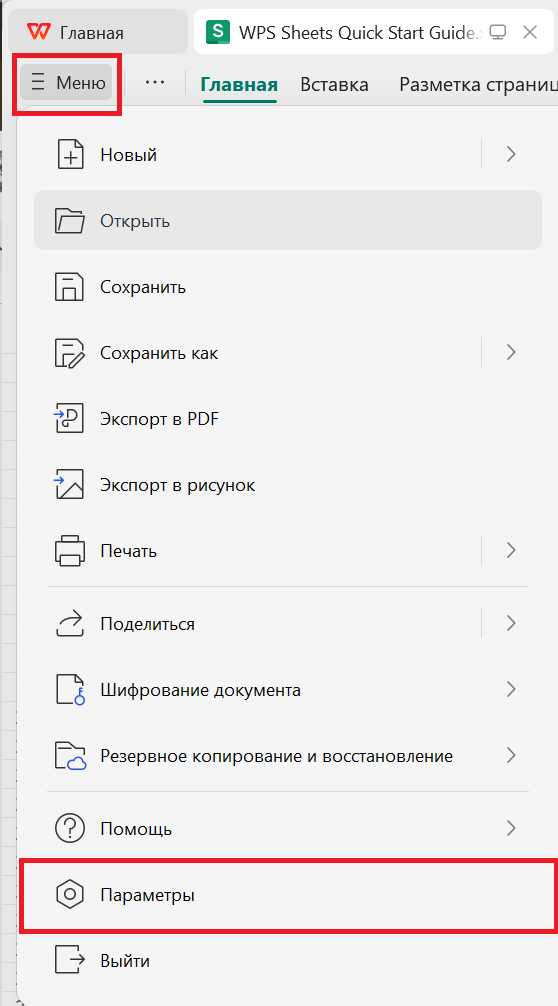Click the New document plus icon
The image size is (558, 1006).
pyautogui.click(x=70, y=154)
